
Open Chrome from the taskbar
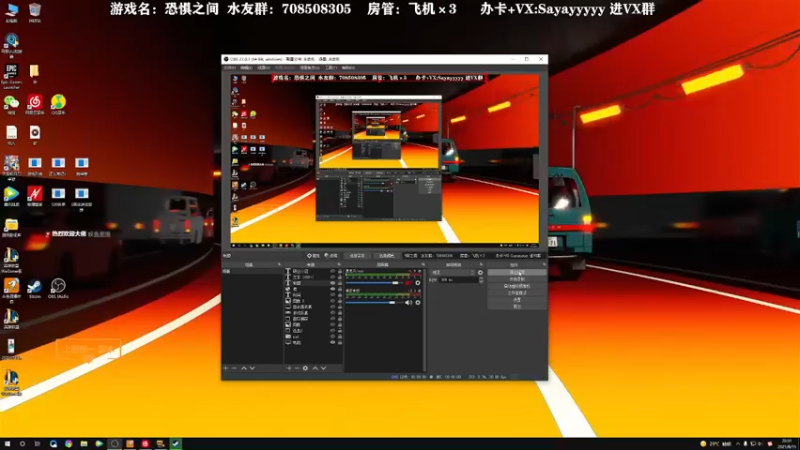[x=68, y=444]
